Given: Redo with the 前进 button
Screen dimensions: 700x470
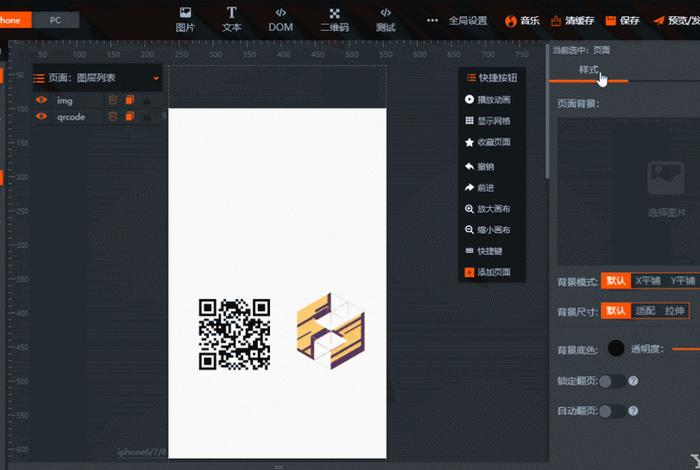Looking at the screenshot, I should 479,187.
